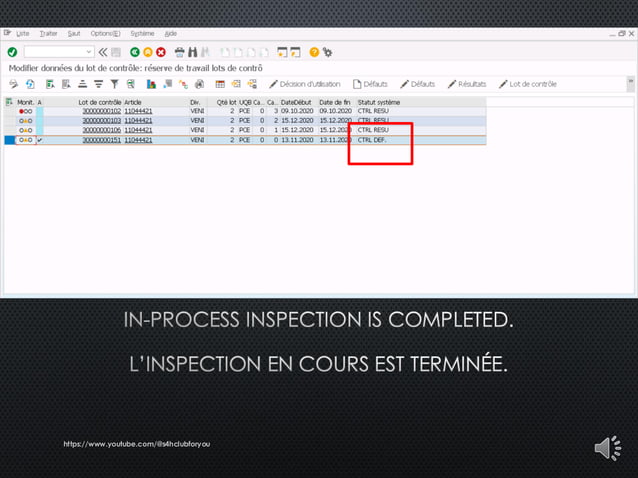Screen dimensions: 638x478
Task: Click the Details glasses icon in list toolbar
Action: click(x=13, y=84)
